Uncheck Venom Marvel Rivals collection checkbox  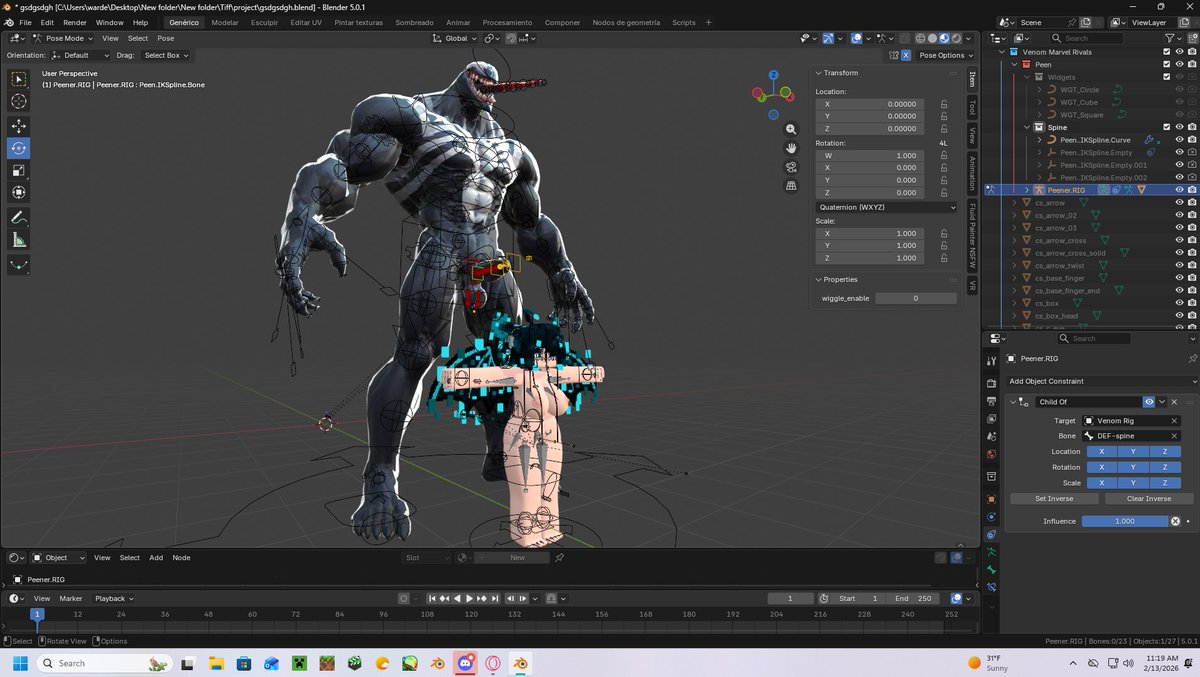pos(1166,52)
